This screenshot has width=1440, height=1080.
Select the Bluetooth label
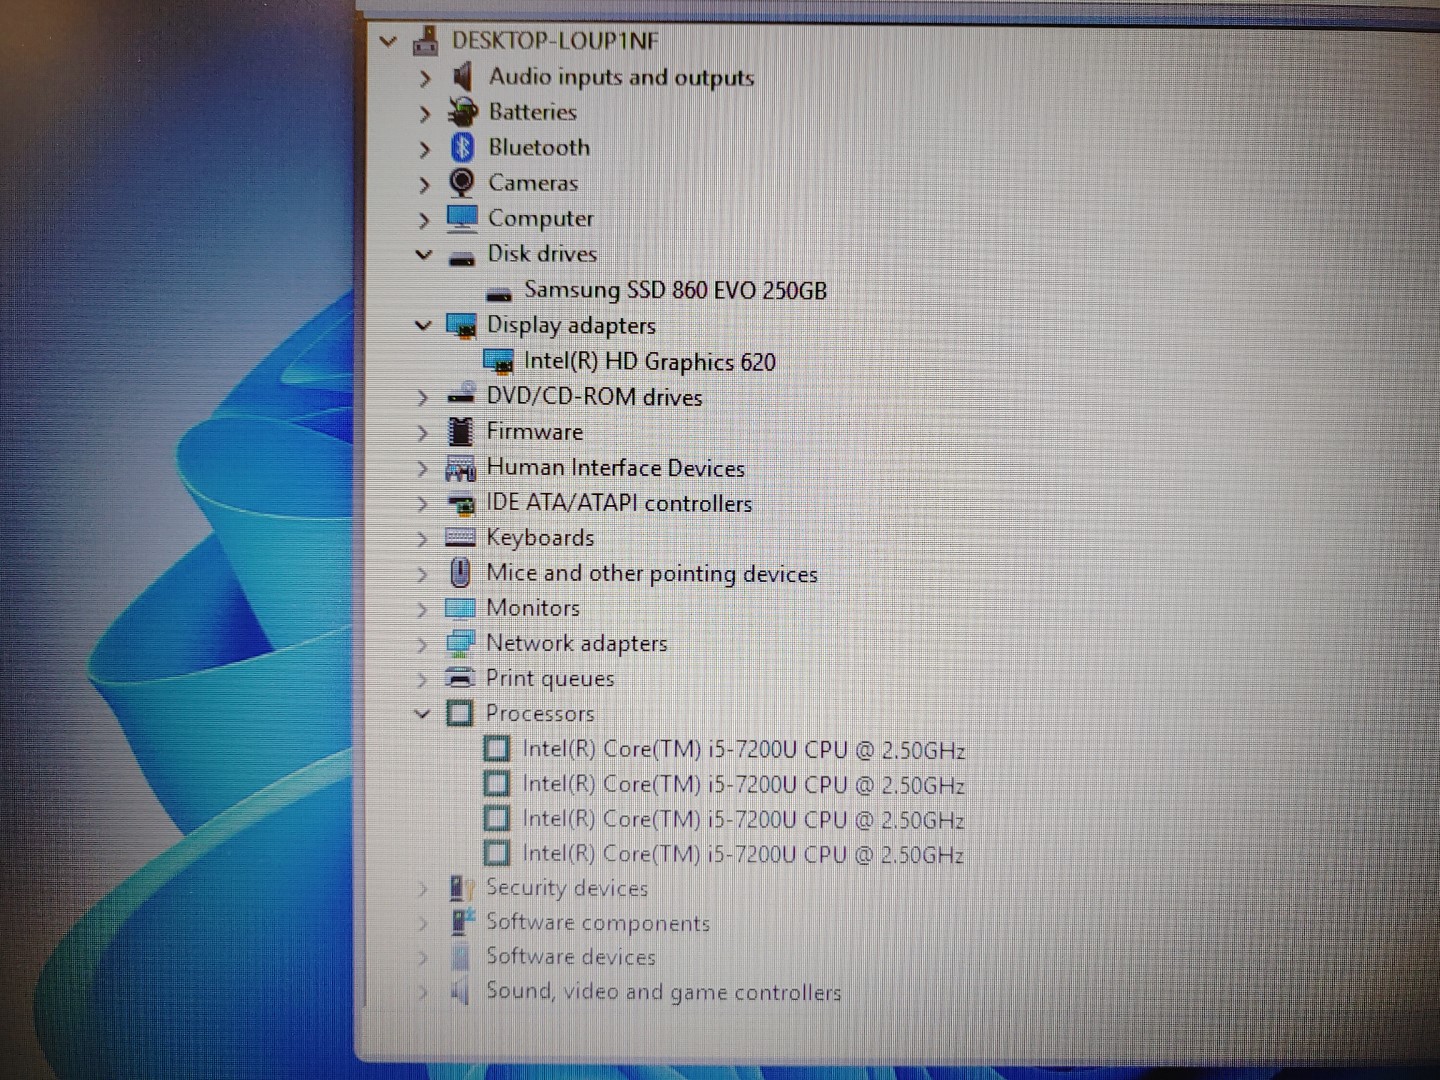(539, 148)
